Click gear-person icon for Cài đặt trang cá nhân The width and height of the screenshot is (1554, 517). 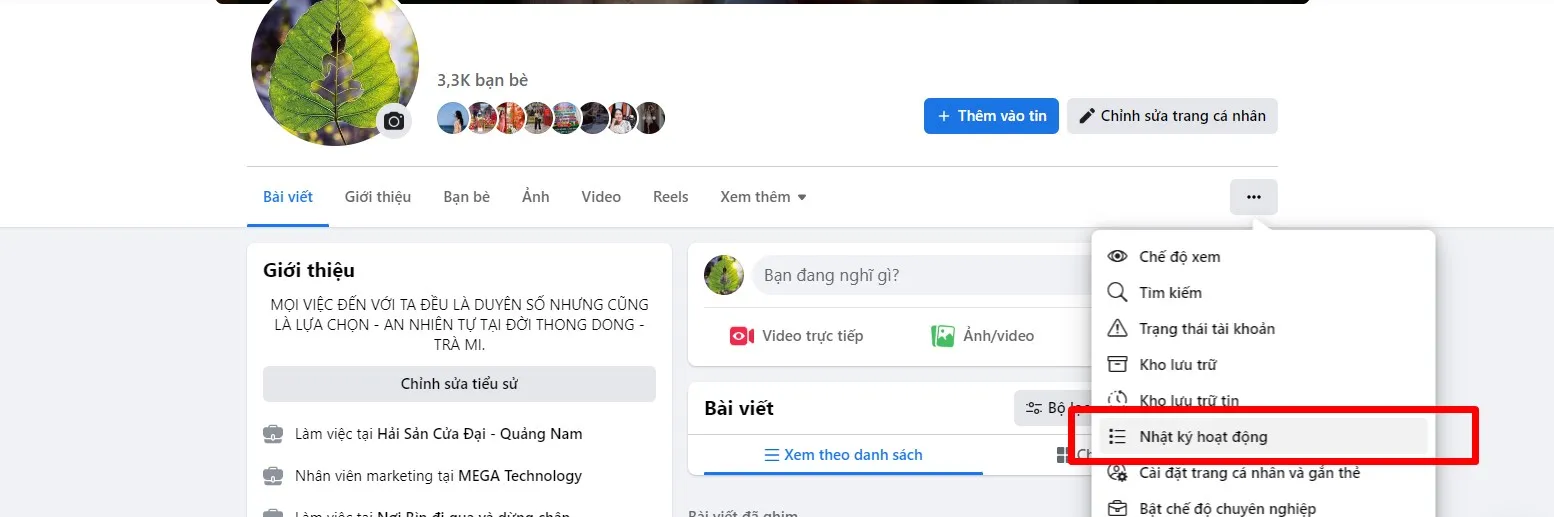(1118, 473)
